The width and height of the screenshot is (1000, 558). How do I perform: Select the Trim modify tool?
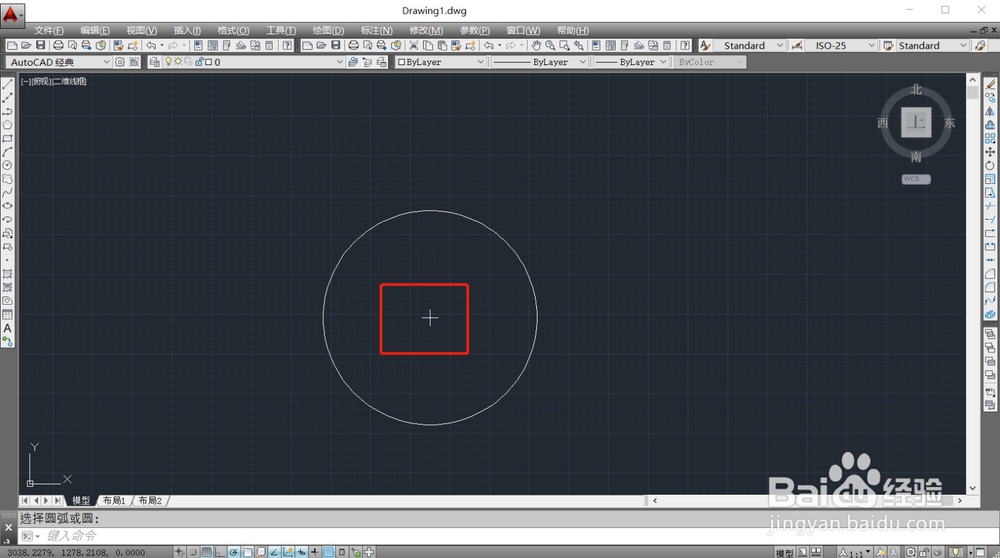(x=990, y=206)
